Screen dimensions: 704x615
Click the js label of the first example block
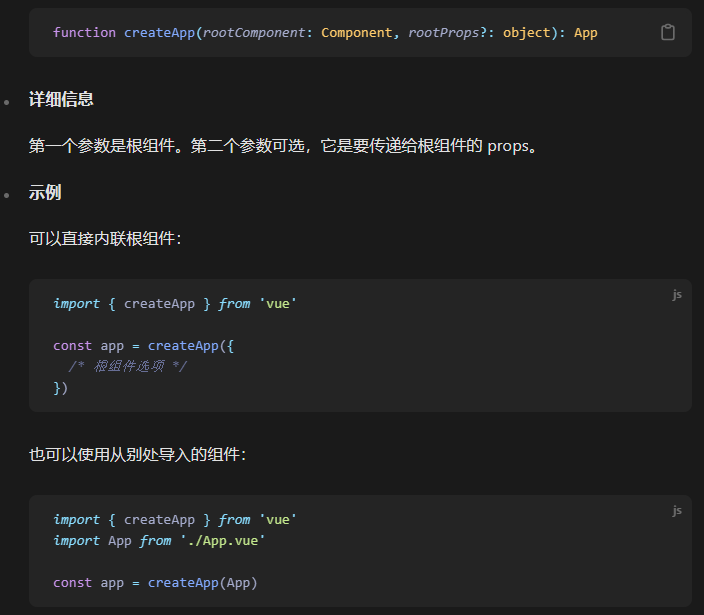(x=677, y=294)
